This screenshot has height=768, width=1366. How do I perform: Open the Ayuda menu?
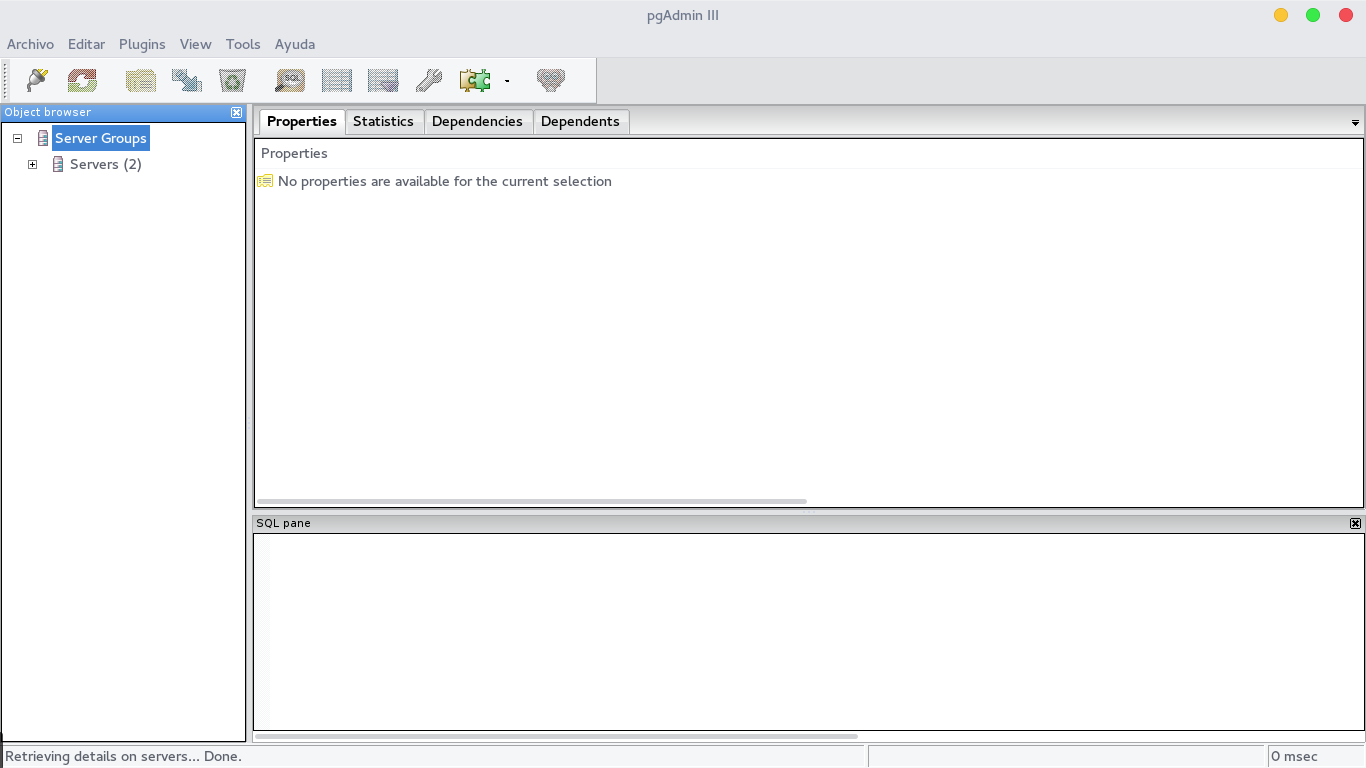coord(295,44)
